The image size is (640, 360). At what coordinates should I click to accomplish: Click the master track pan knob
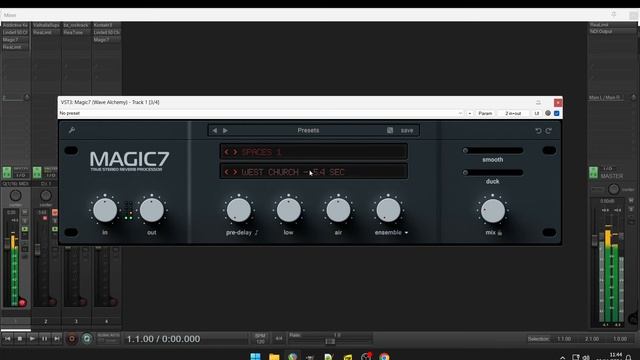coord(613,189)
